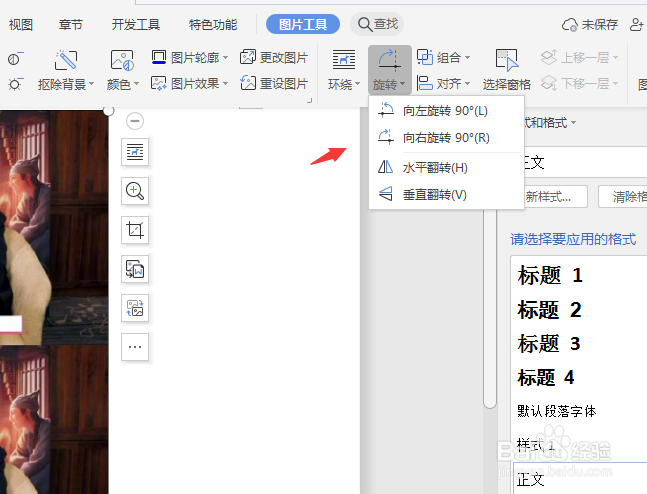Select 垂直翻转(V) menu item
Viewport: 647px width, 494px height.
click(446, 194)
